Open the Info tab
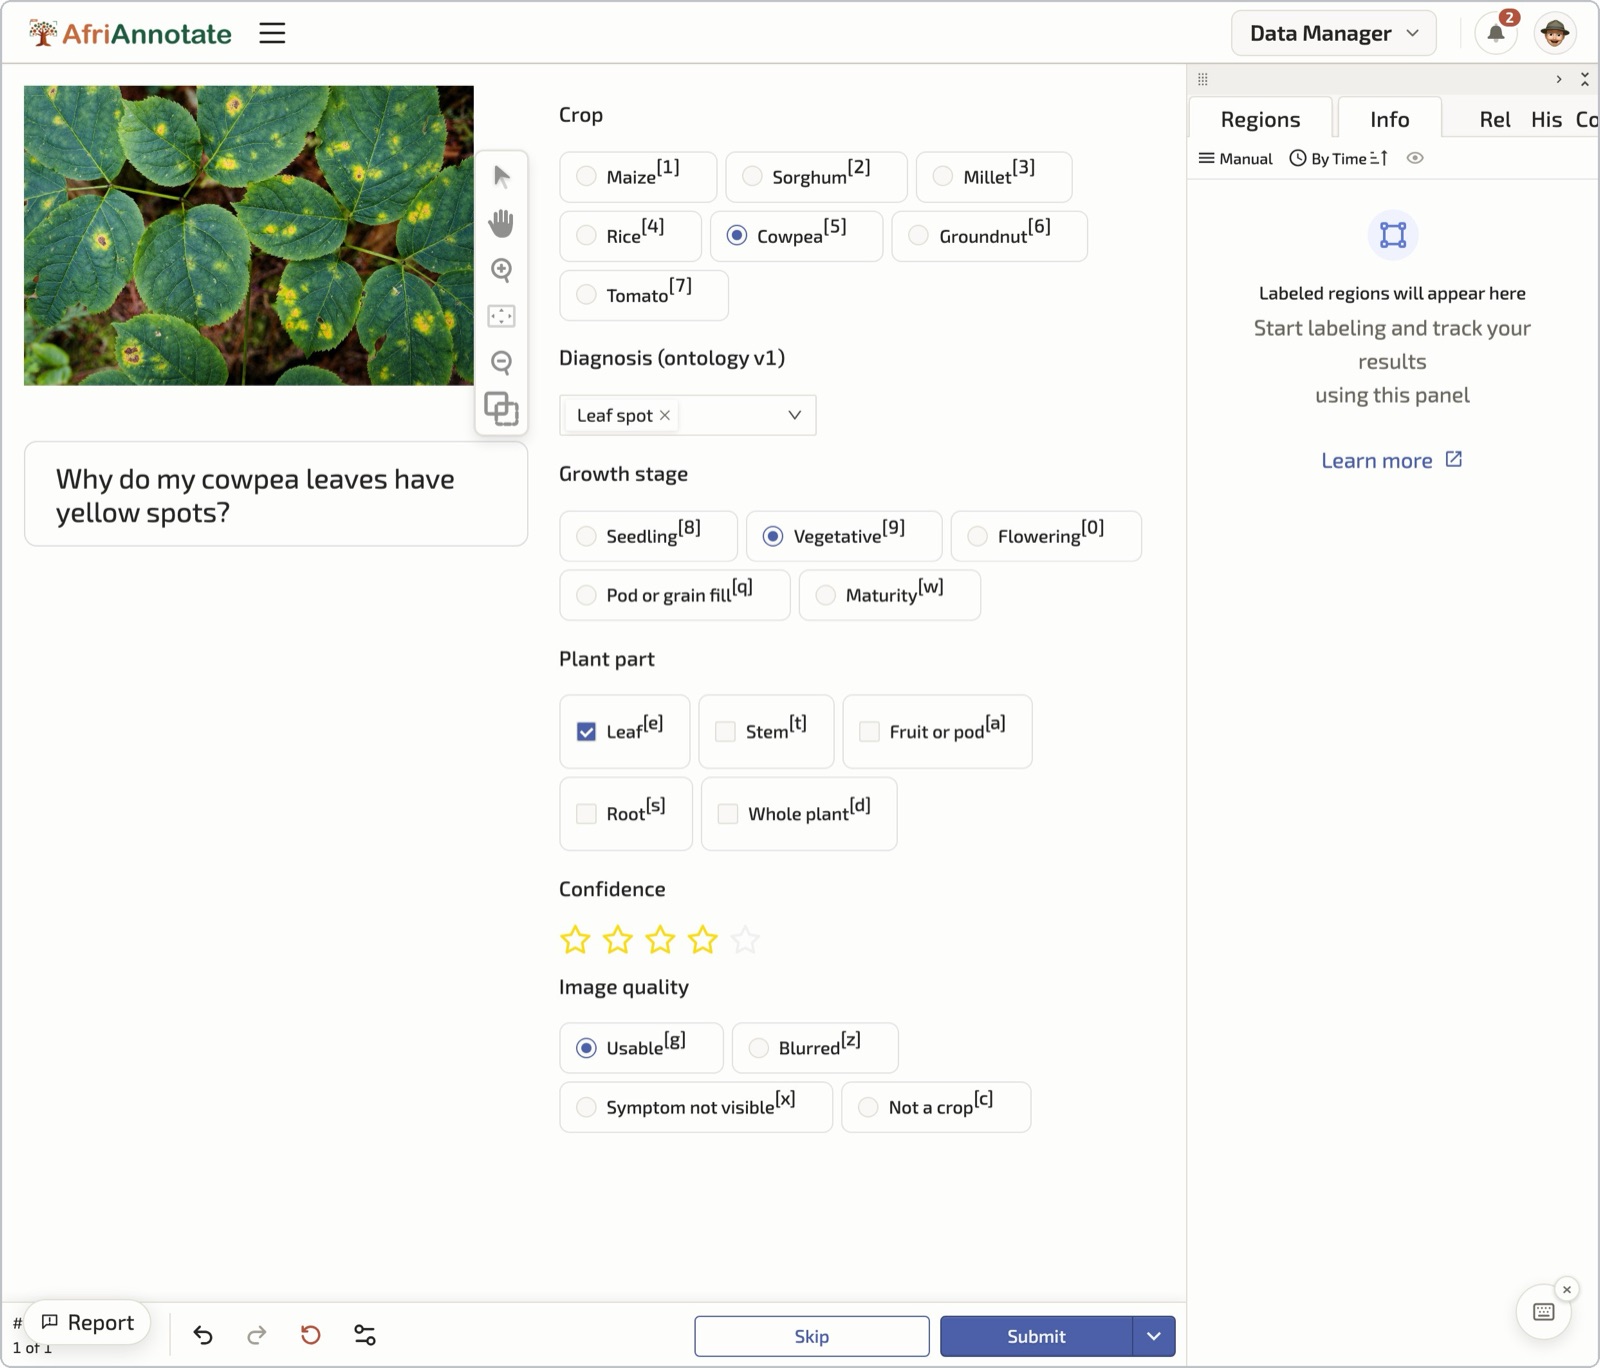Screen dimensions: 1600x1368 pos(1389,119)
